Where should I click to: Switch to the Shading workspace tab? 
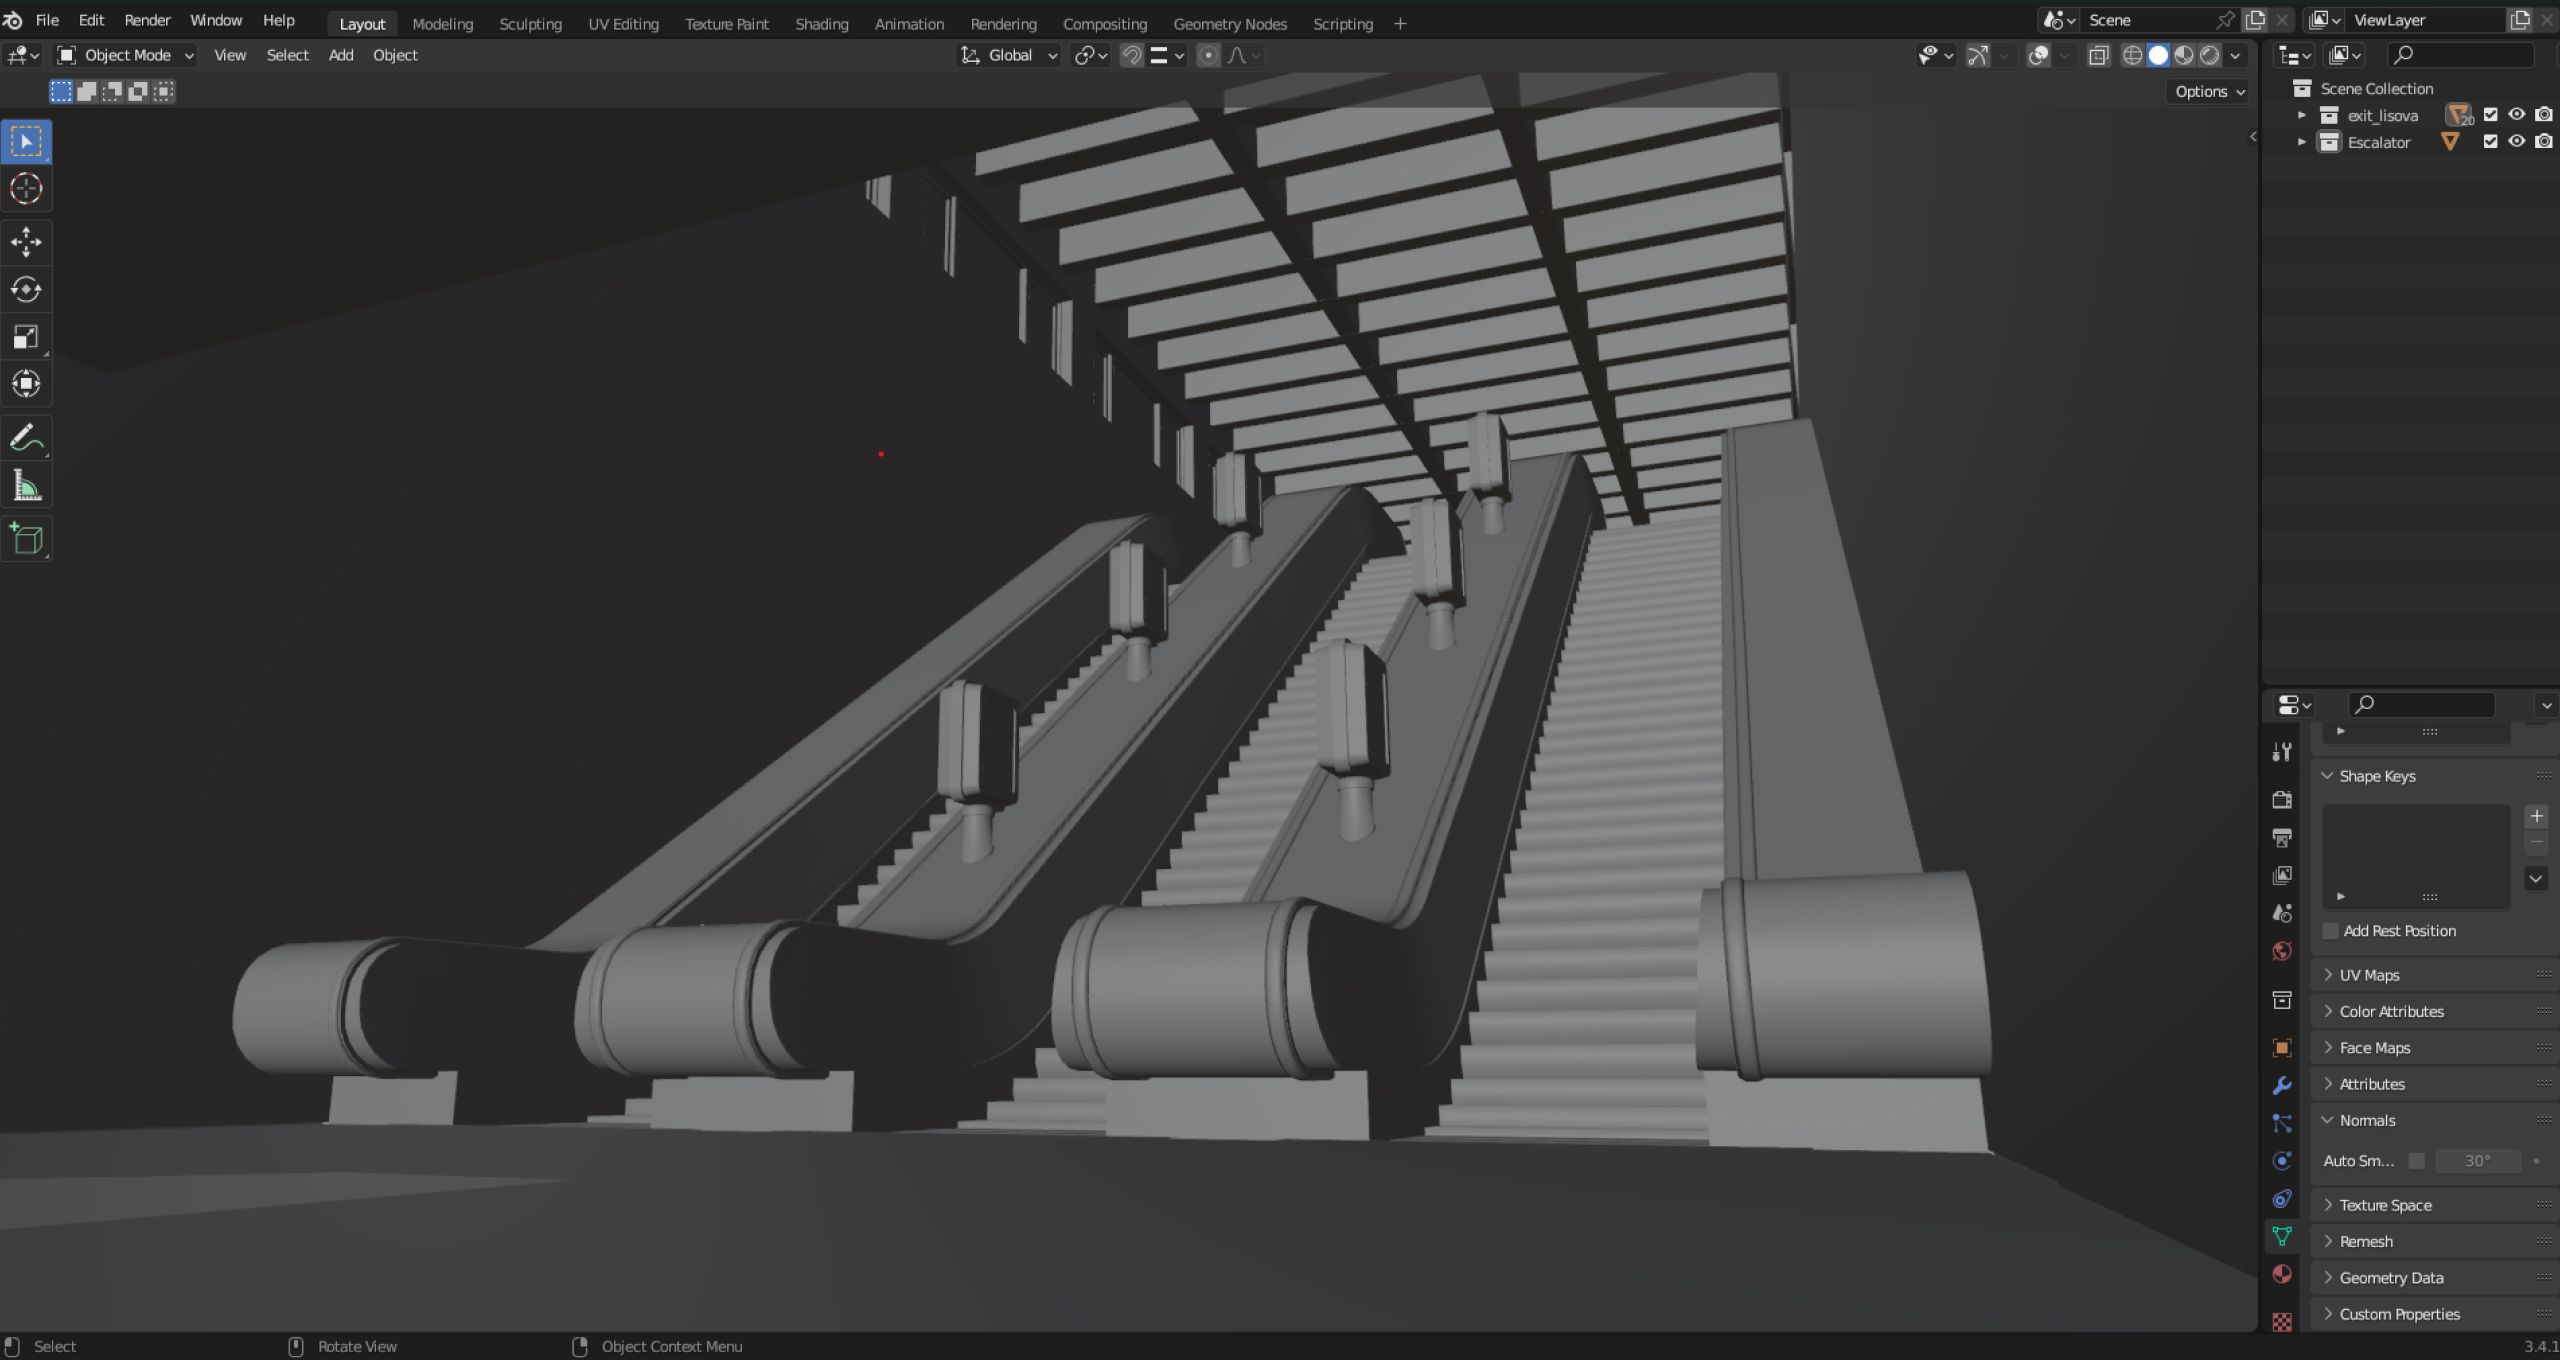tap(821, 23)
